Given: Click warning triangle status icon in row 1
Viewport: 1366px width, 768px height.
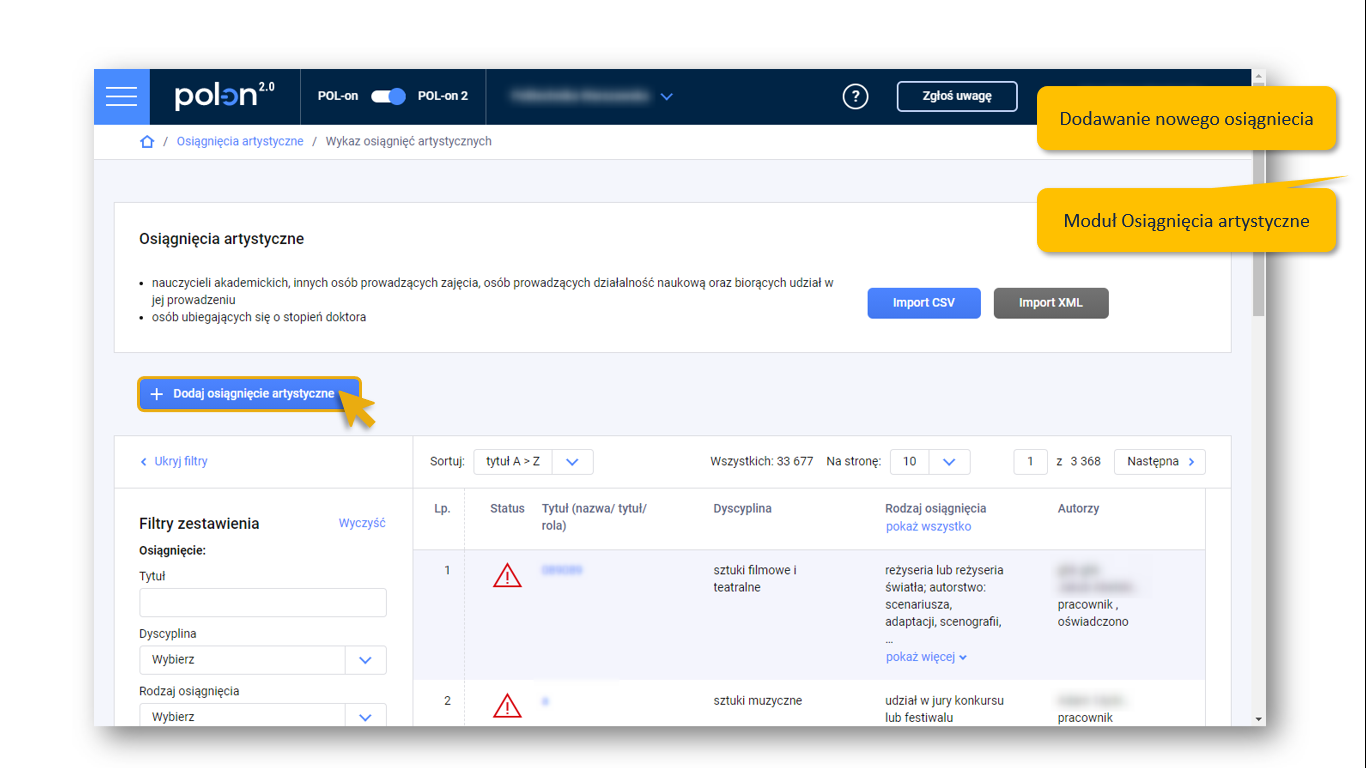Looking at the screenshot, I should (x=507, y=575).
